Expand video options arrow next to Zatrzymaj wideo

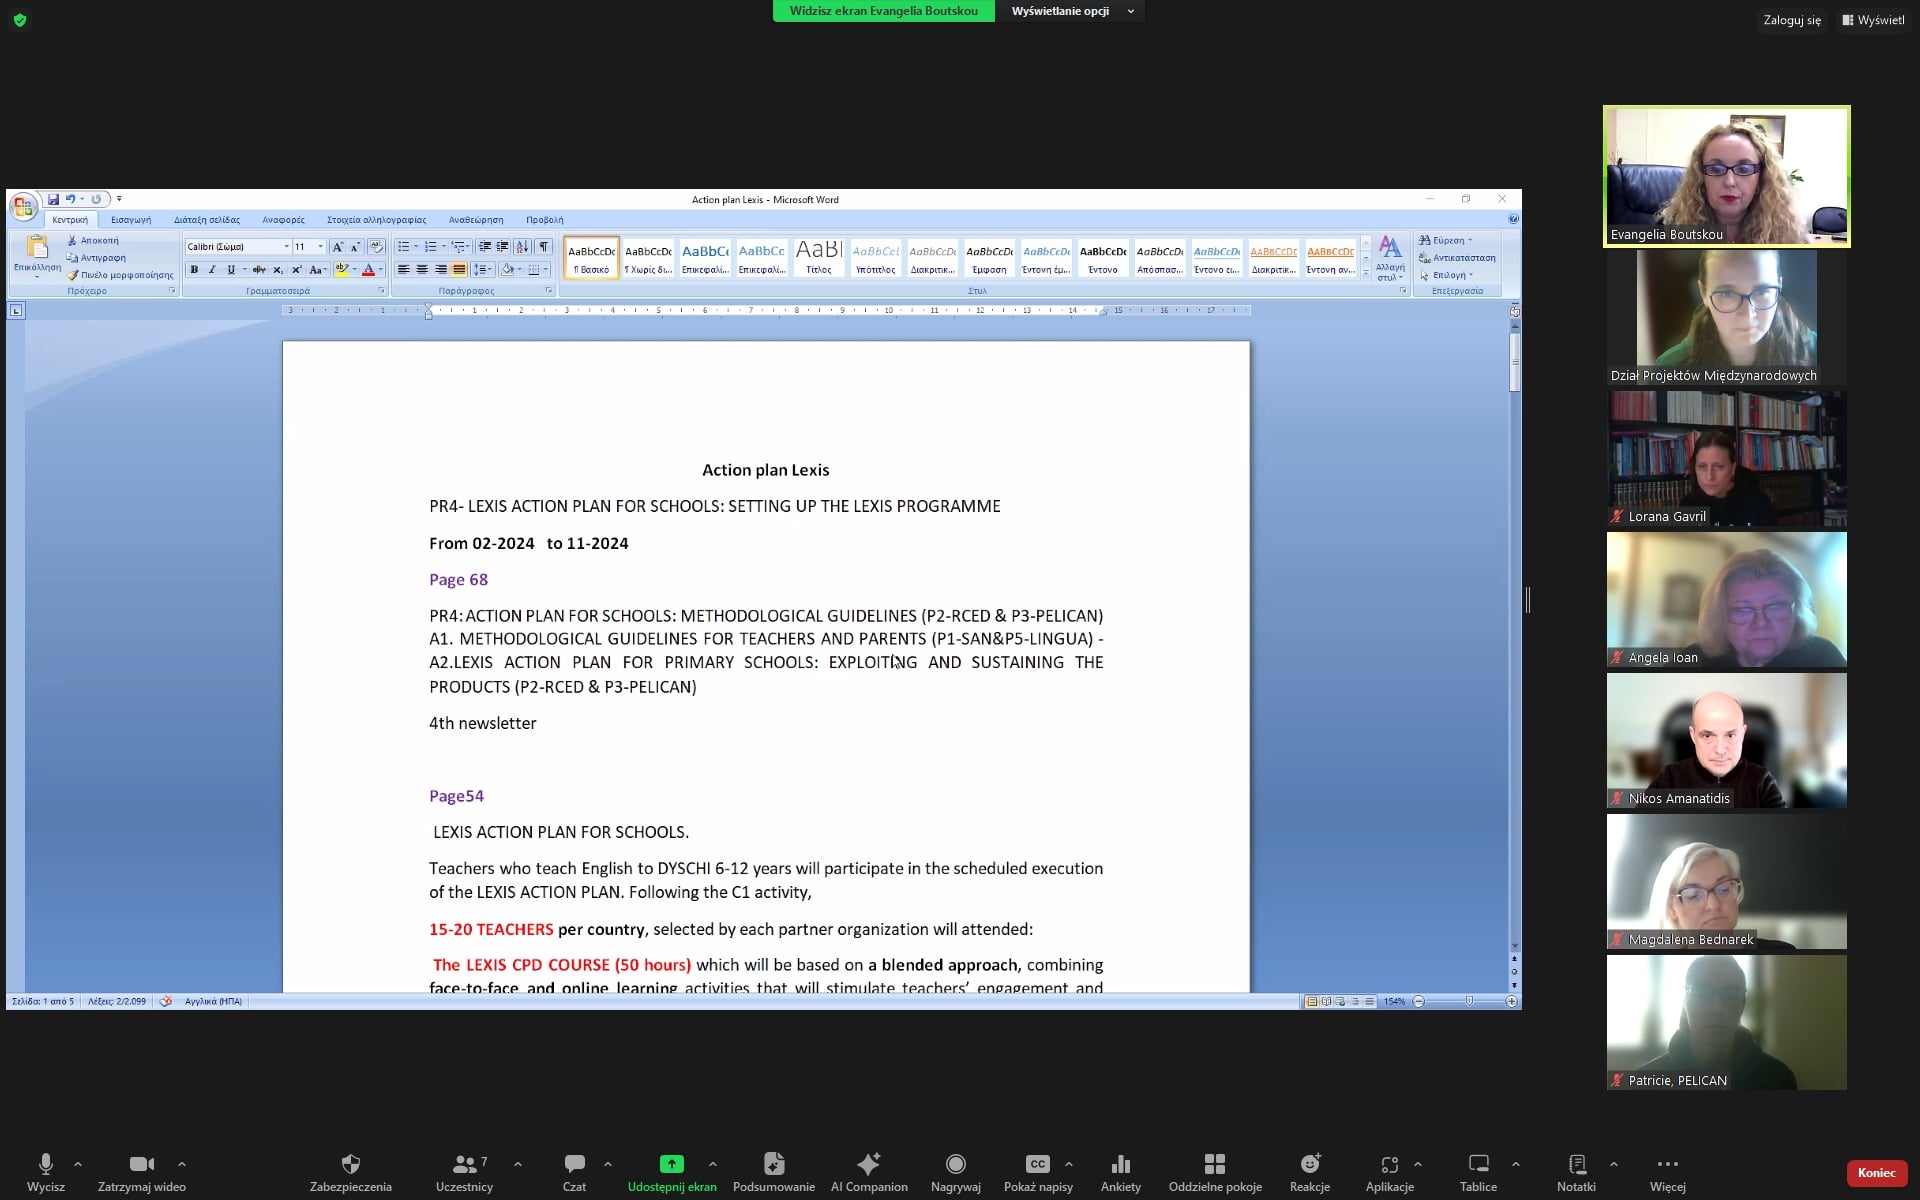tap(181, 1164)
